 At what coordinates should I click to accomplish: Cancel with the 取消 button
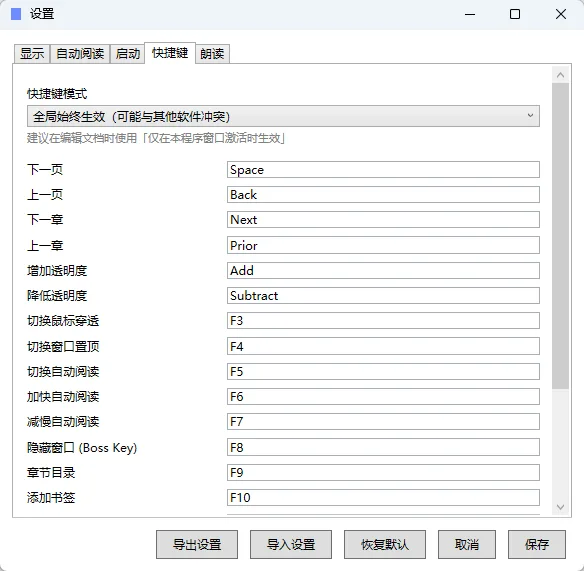click(x=467, y=545)
